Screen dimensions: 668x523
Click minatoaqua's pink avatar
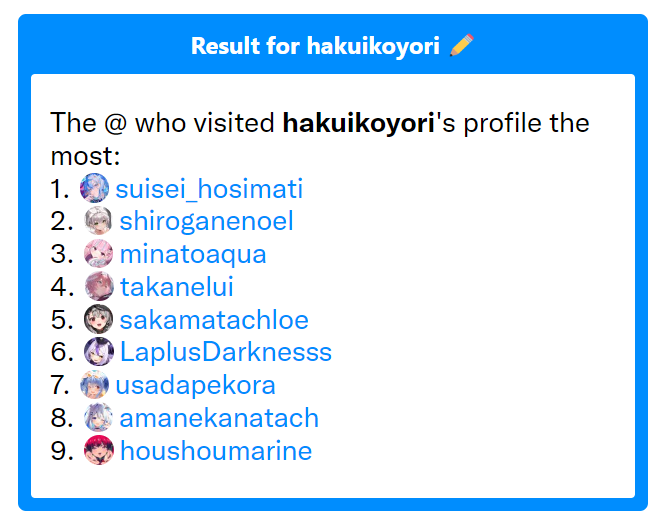(x=98, y=253)
